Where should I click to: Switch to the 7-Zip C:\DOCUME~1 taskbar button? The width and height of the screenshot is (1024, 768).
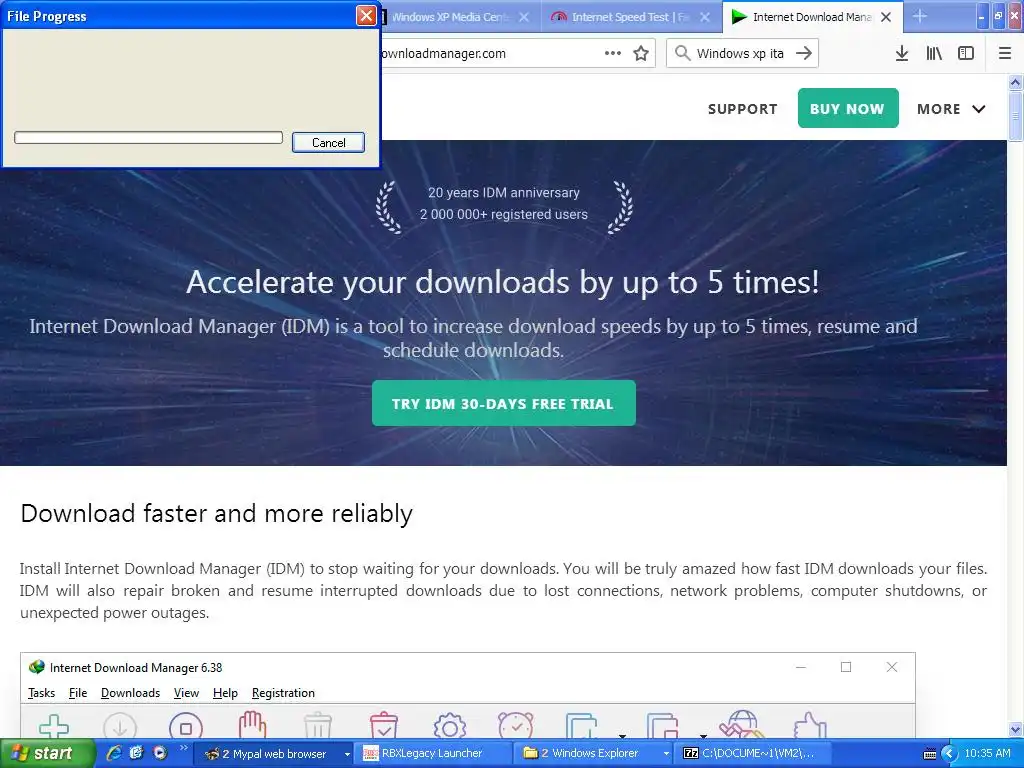click(751, 754)
